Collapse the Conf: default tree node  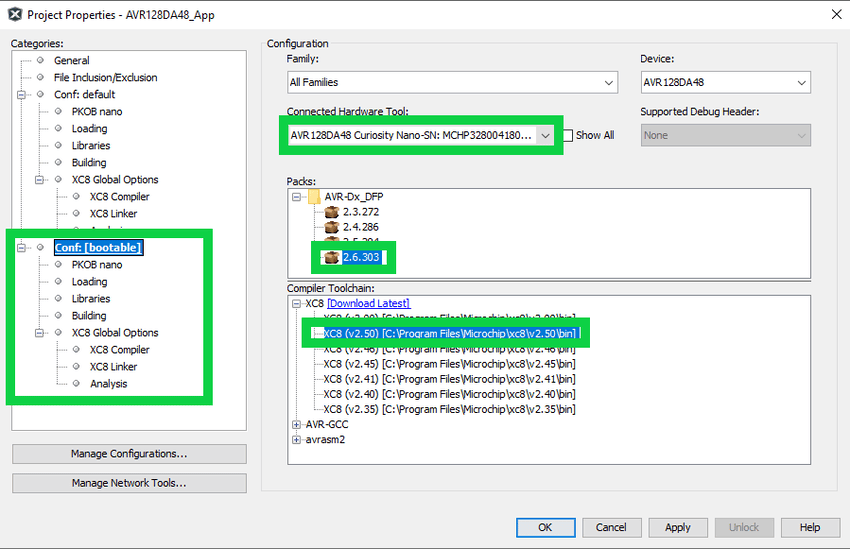pyautogui.click(x=21, y=95)
